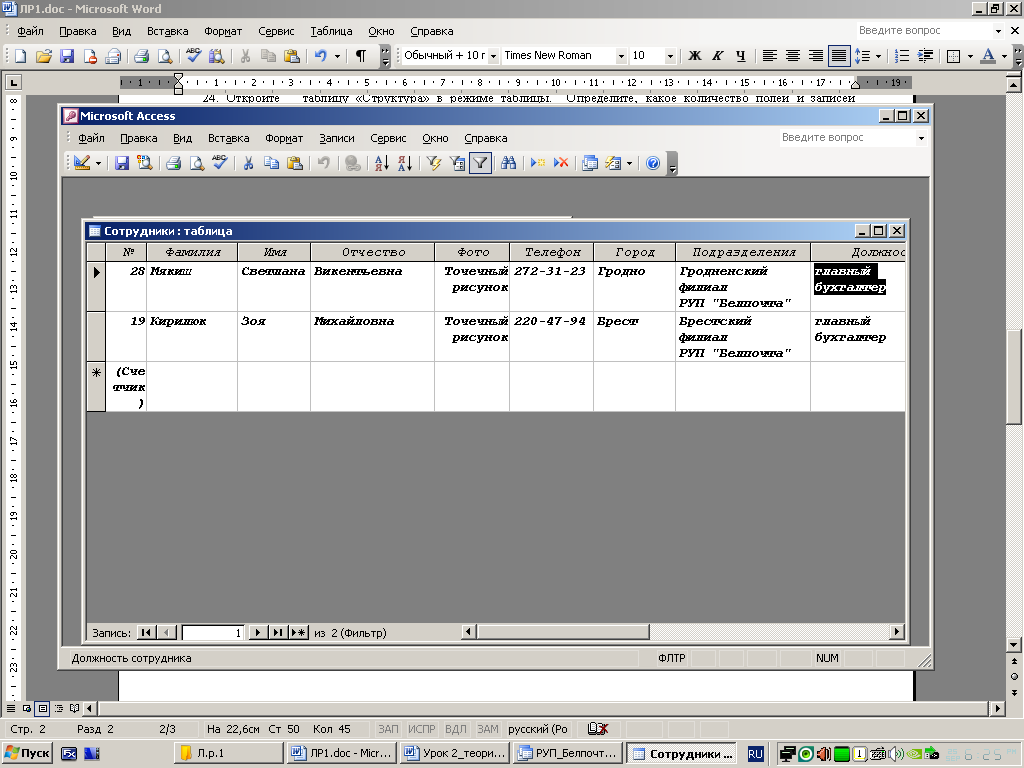This screenshot has height=768, width=1024.
Task: Open the font size 10 dropdown
Action: coord(669,56)
